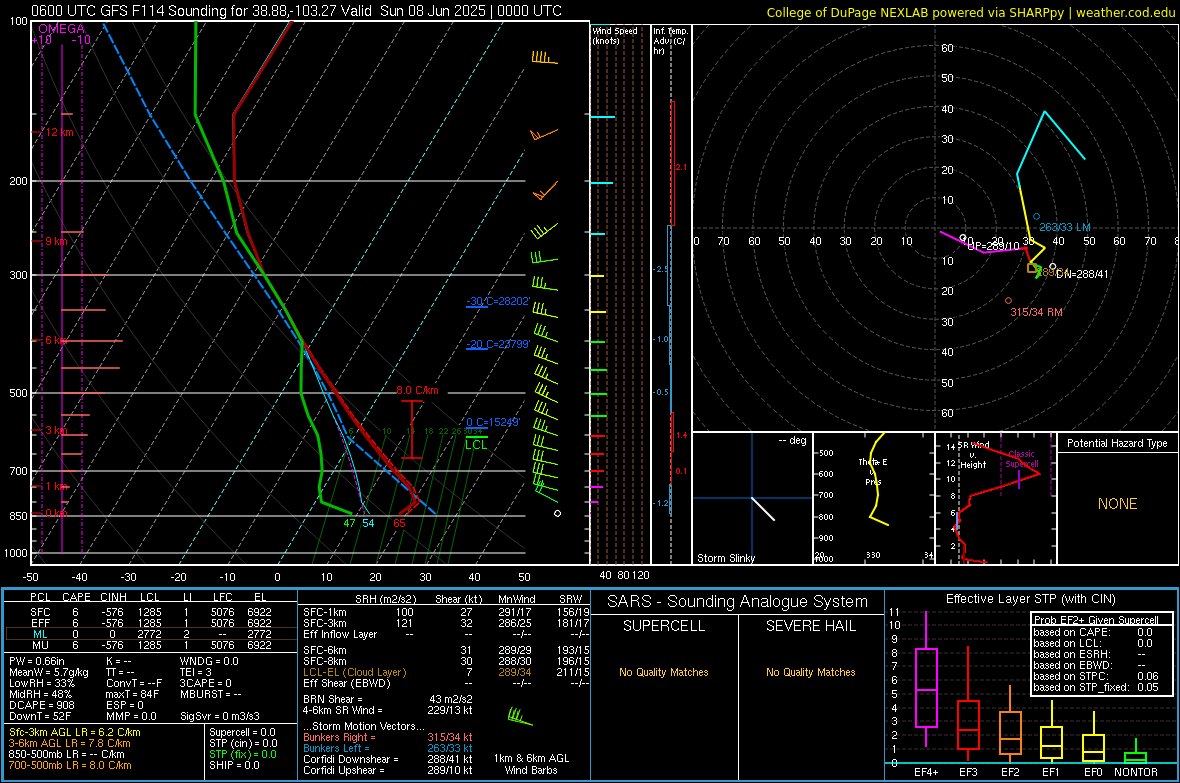
Task: Click the 315/34 RM hodograph label
Action: [1036, 312]
